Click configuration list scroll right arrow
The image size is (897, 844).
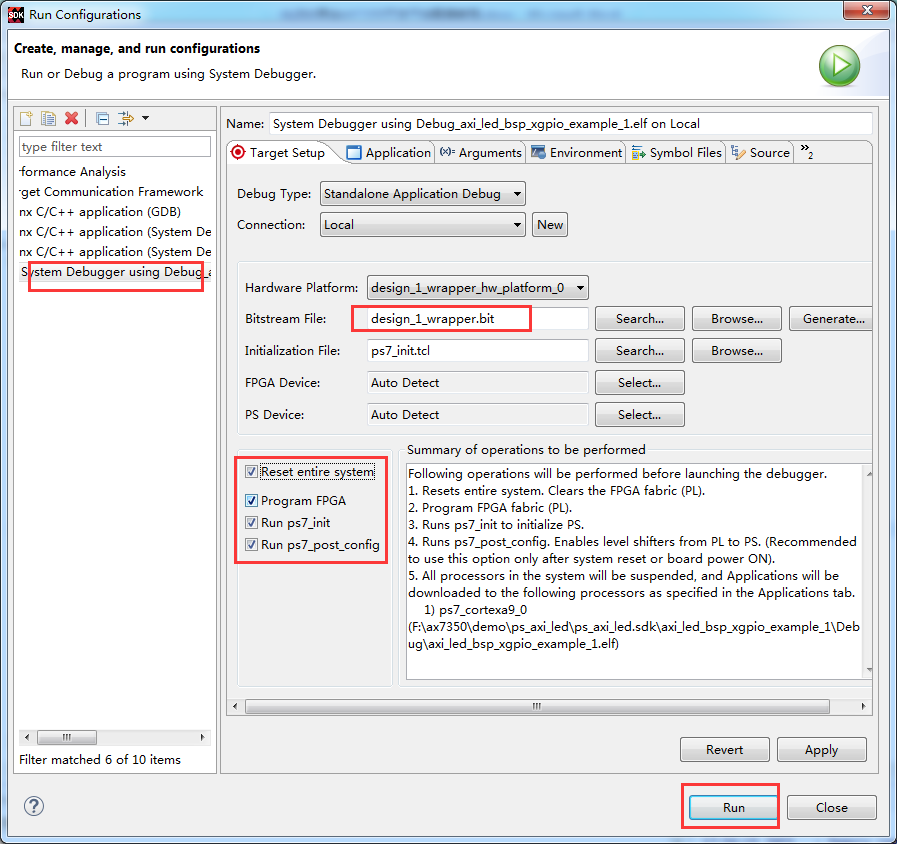point(203,737)
